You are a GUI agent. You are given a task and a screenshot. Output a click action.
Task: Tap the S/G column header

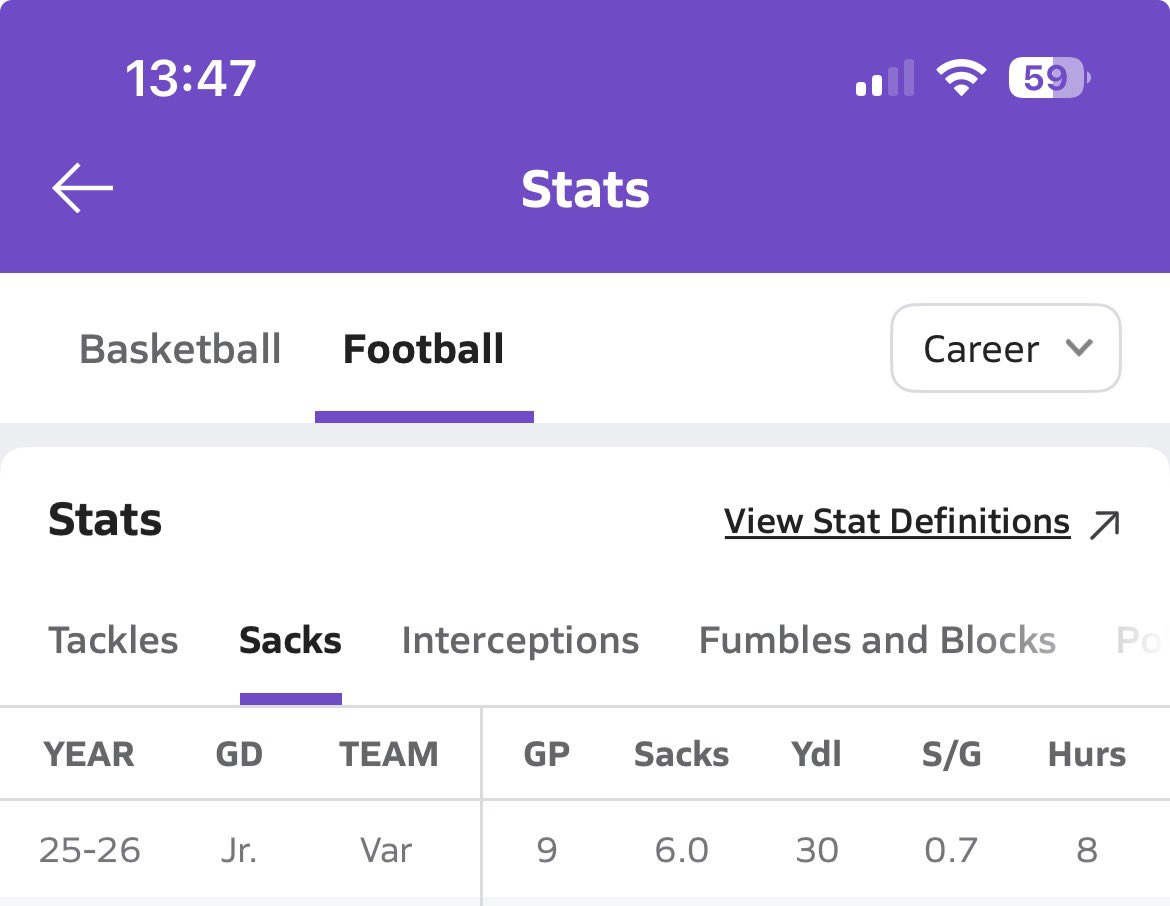click(951, 754)
